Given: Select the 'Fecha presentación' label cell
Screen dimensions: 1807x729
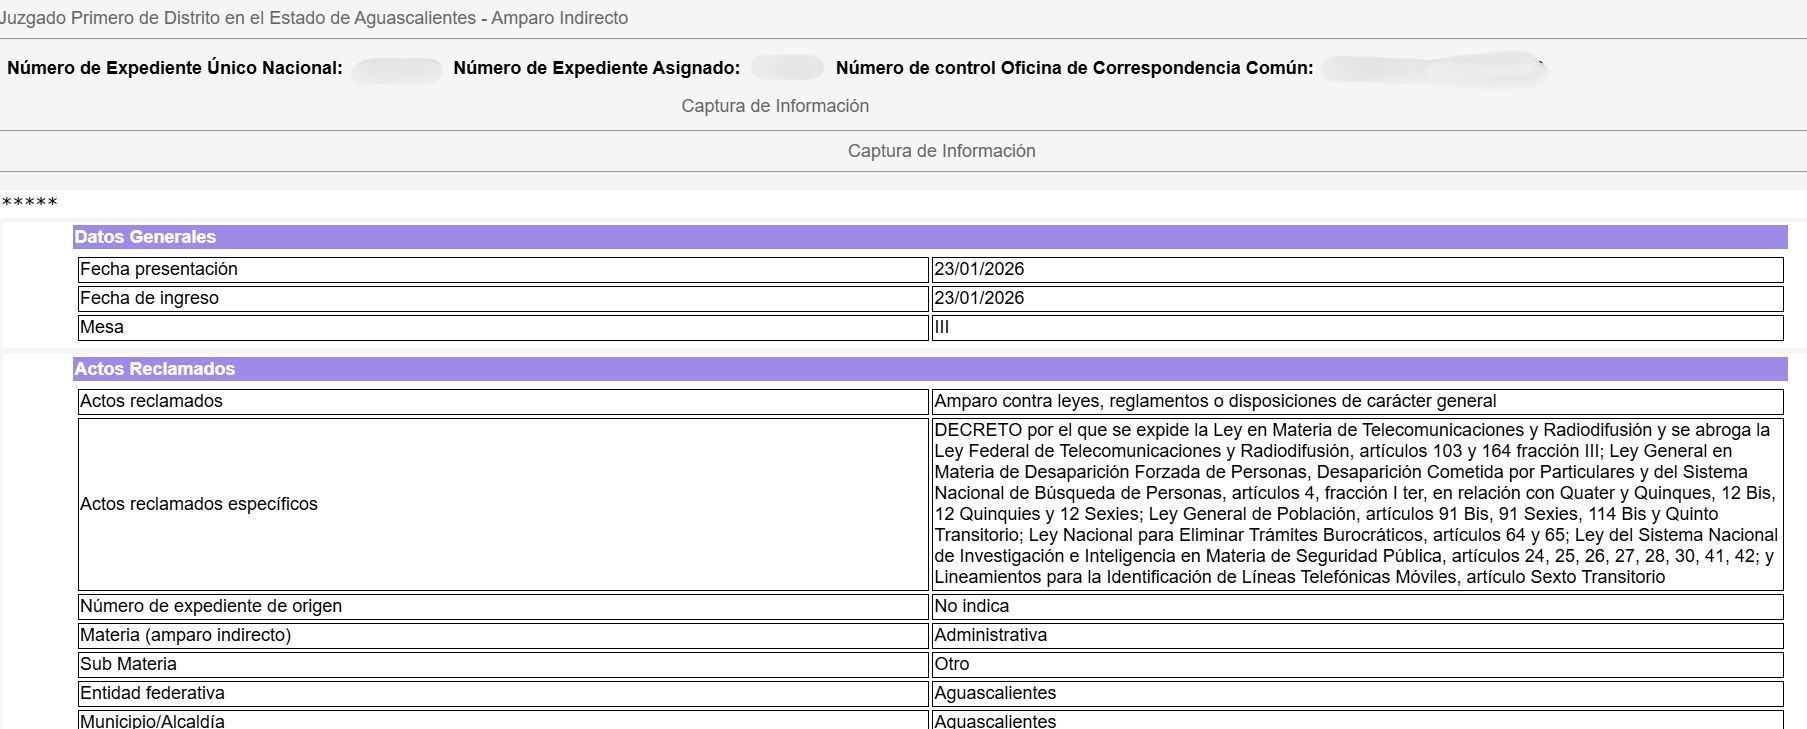Looking at the screenshot, I should pos(503,270).
